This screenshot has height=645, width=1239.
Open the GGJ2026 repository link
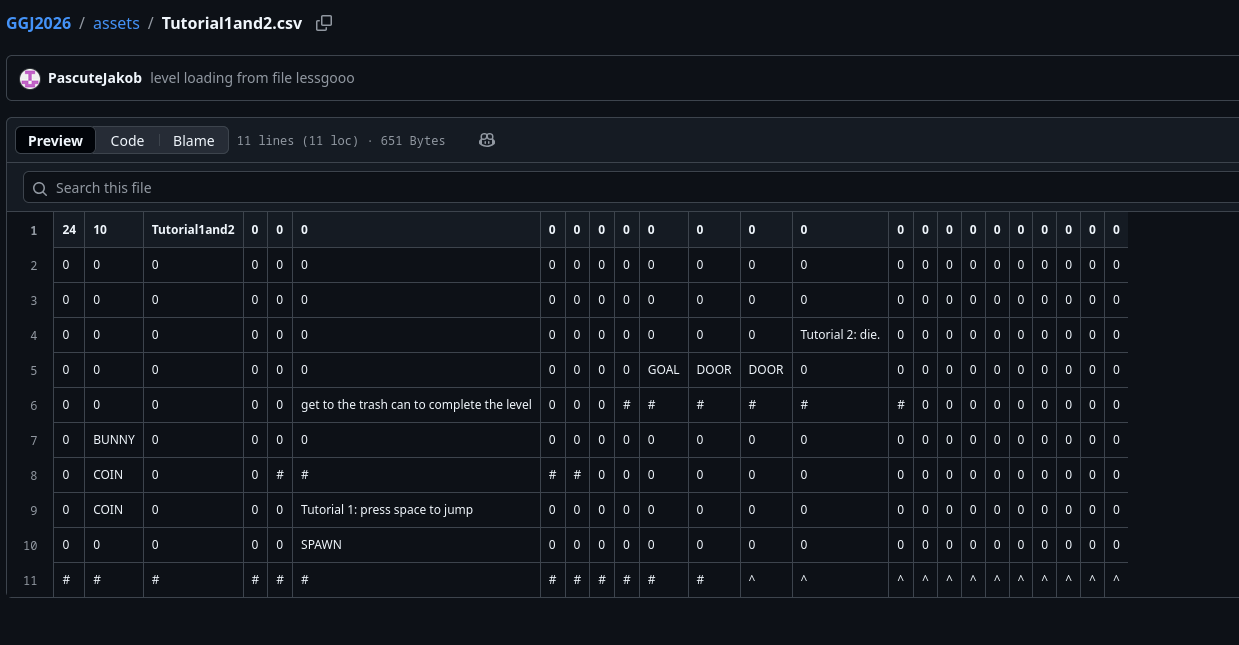coord(39,23)
